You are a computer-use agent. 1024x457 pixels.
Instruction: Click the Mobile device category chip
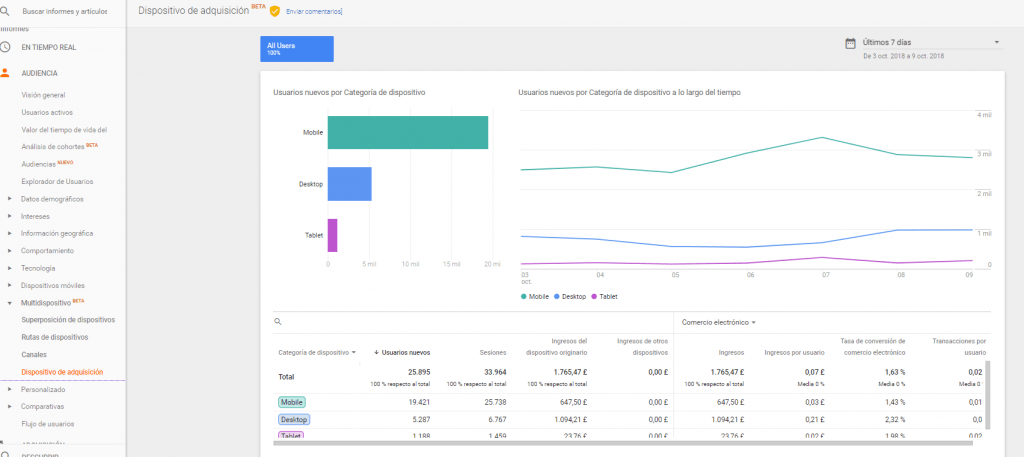click(291, 402)
